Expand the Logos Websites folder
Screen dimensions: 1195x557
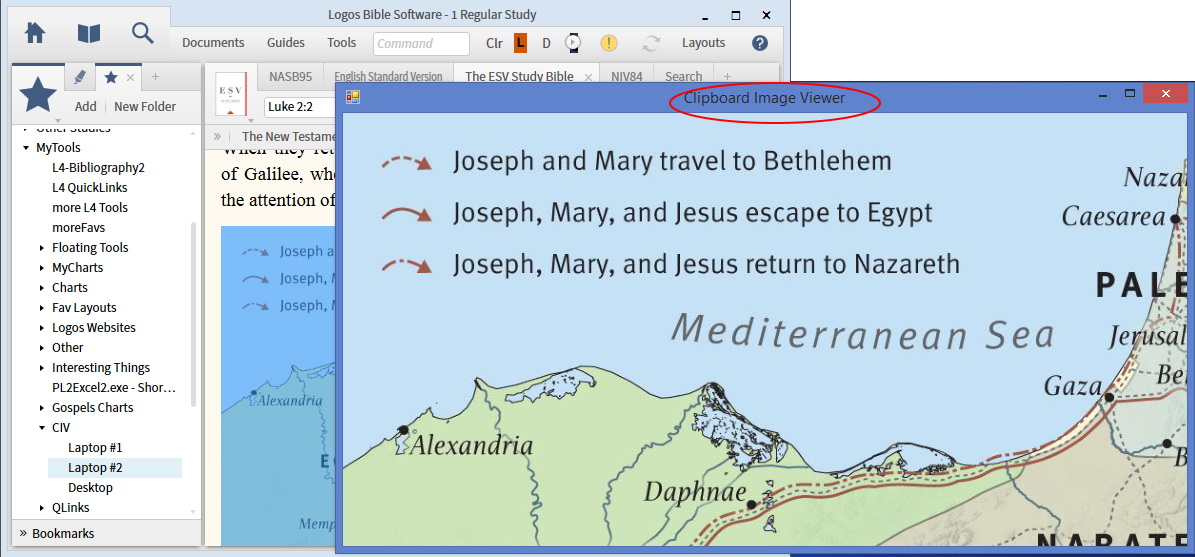[42, 328]
